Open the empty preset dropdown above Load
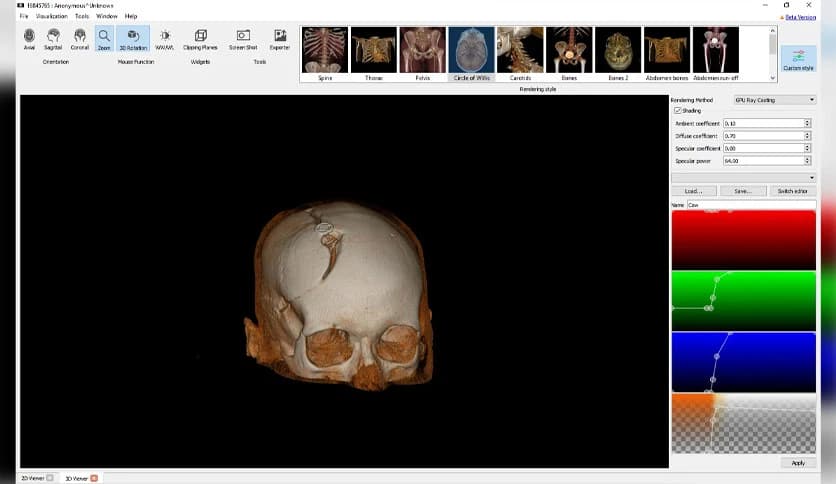Screen dimensions: 836x484 coord(743,178)
